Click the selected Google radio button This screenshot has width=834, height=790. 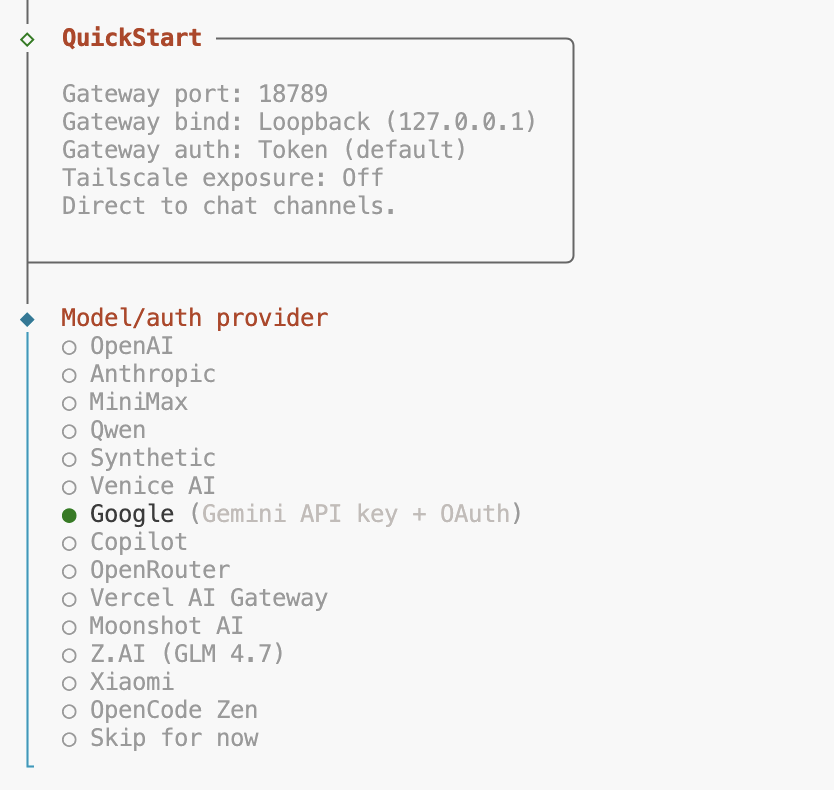pyautogui.click(x=69, y=515)
